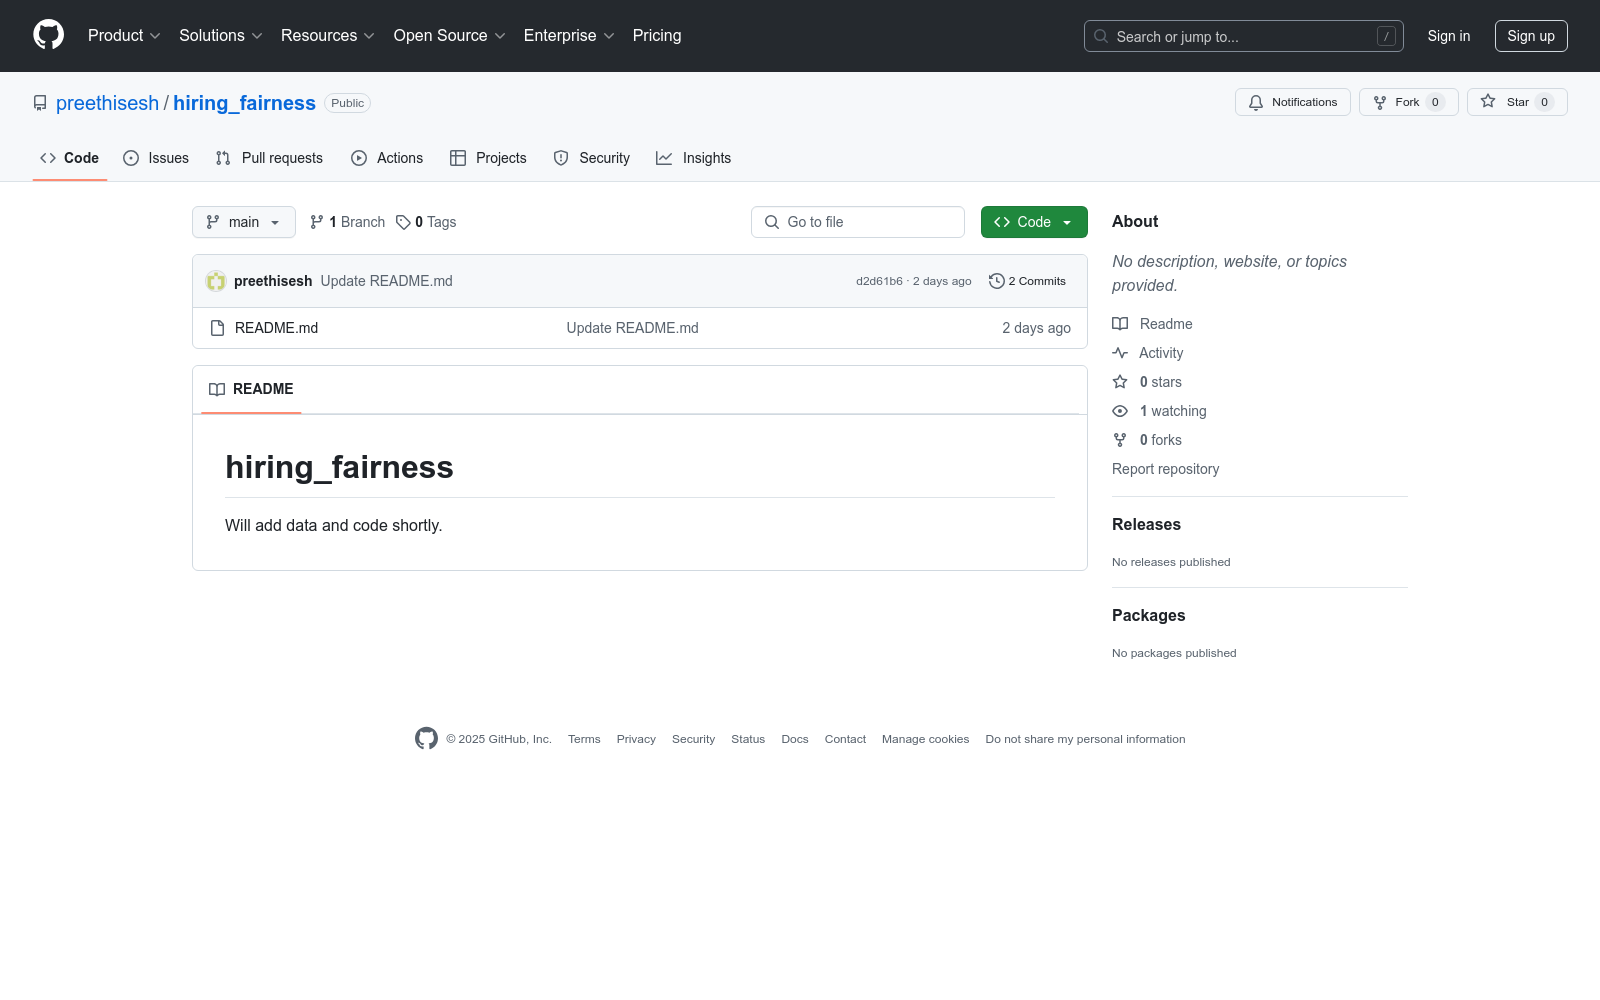Viewport: 1600px width, 1000px height.
Task: Click the GitHub logo in header
Action: 48,35
